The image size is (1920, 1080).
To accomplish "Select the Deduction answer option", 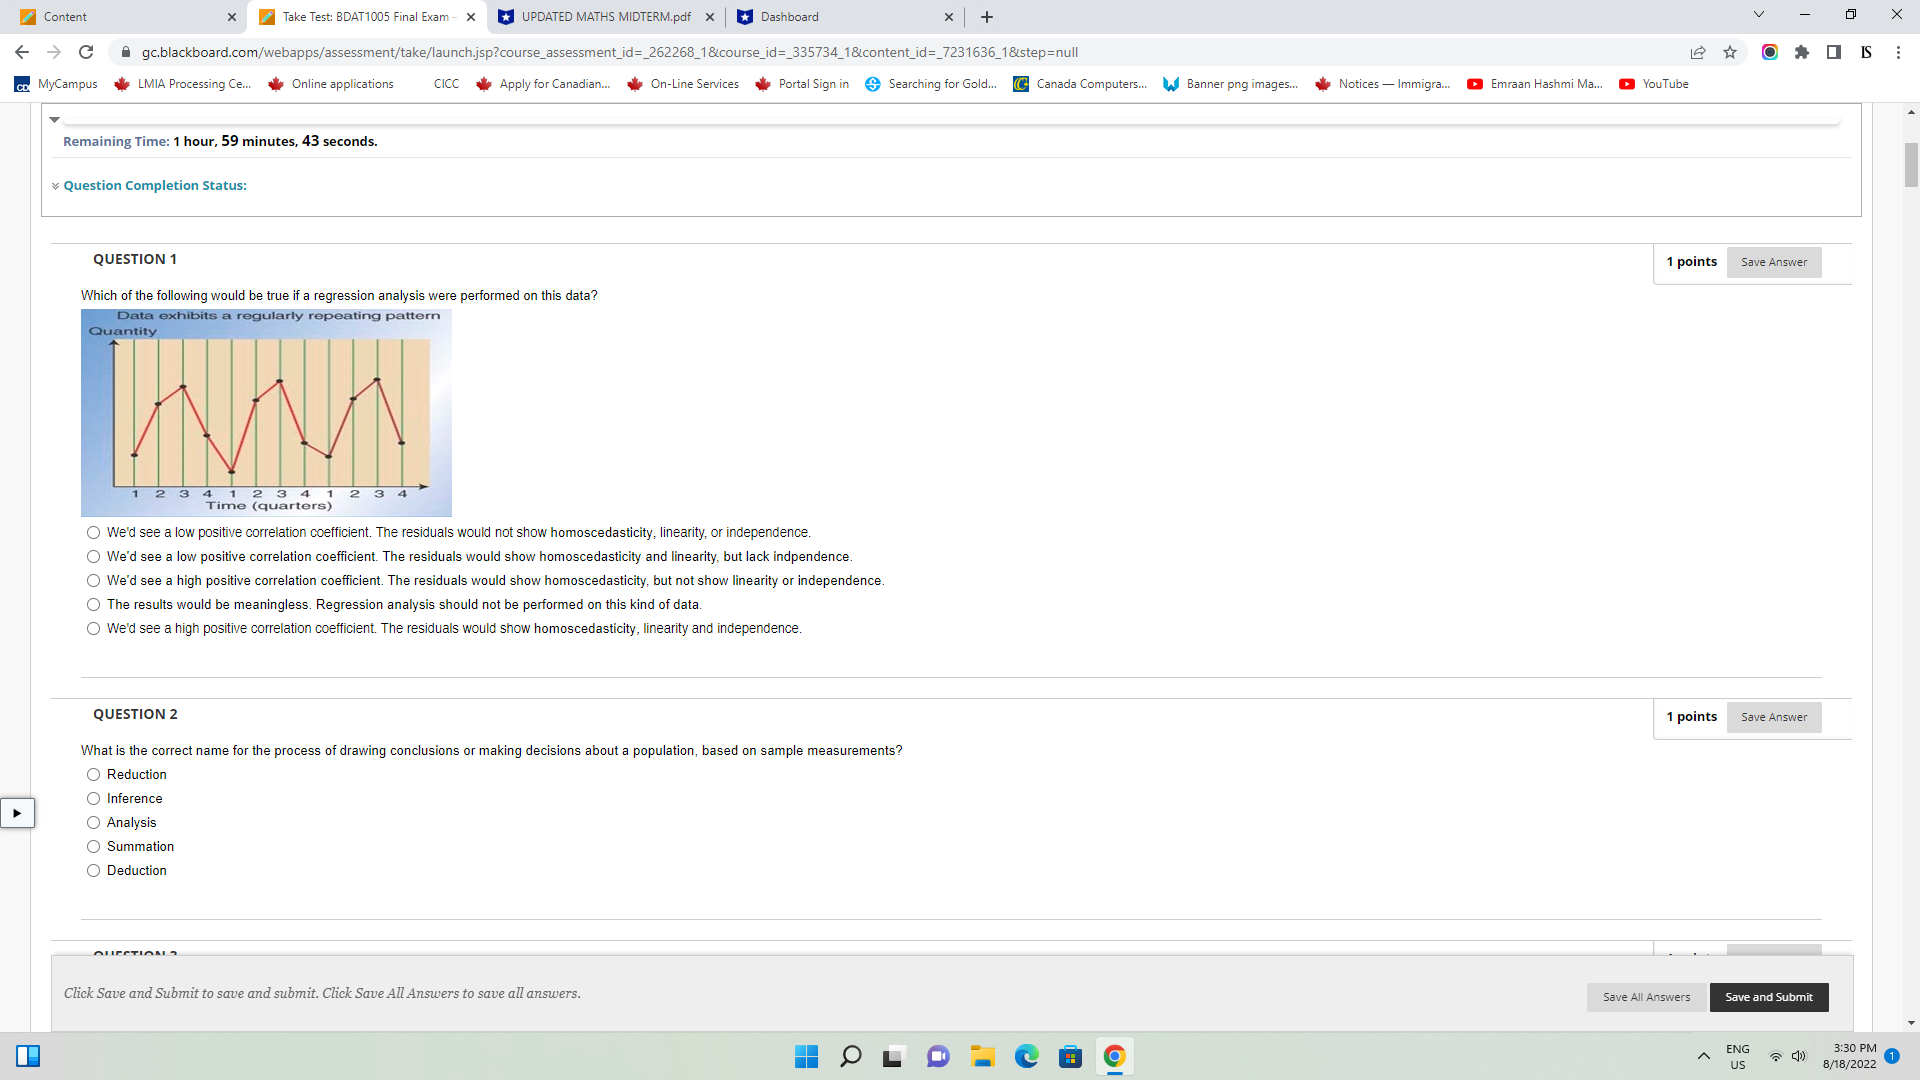I will coord(93,871).
